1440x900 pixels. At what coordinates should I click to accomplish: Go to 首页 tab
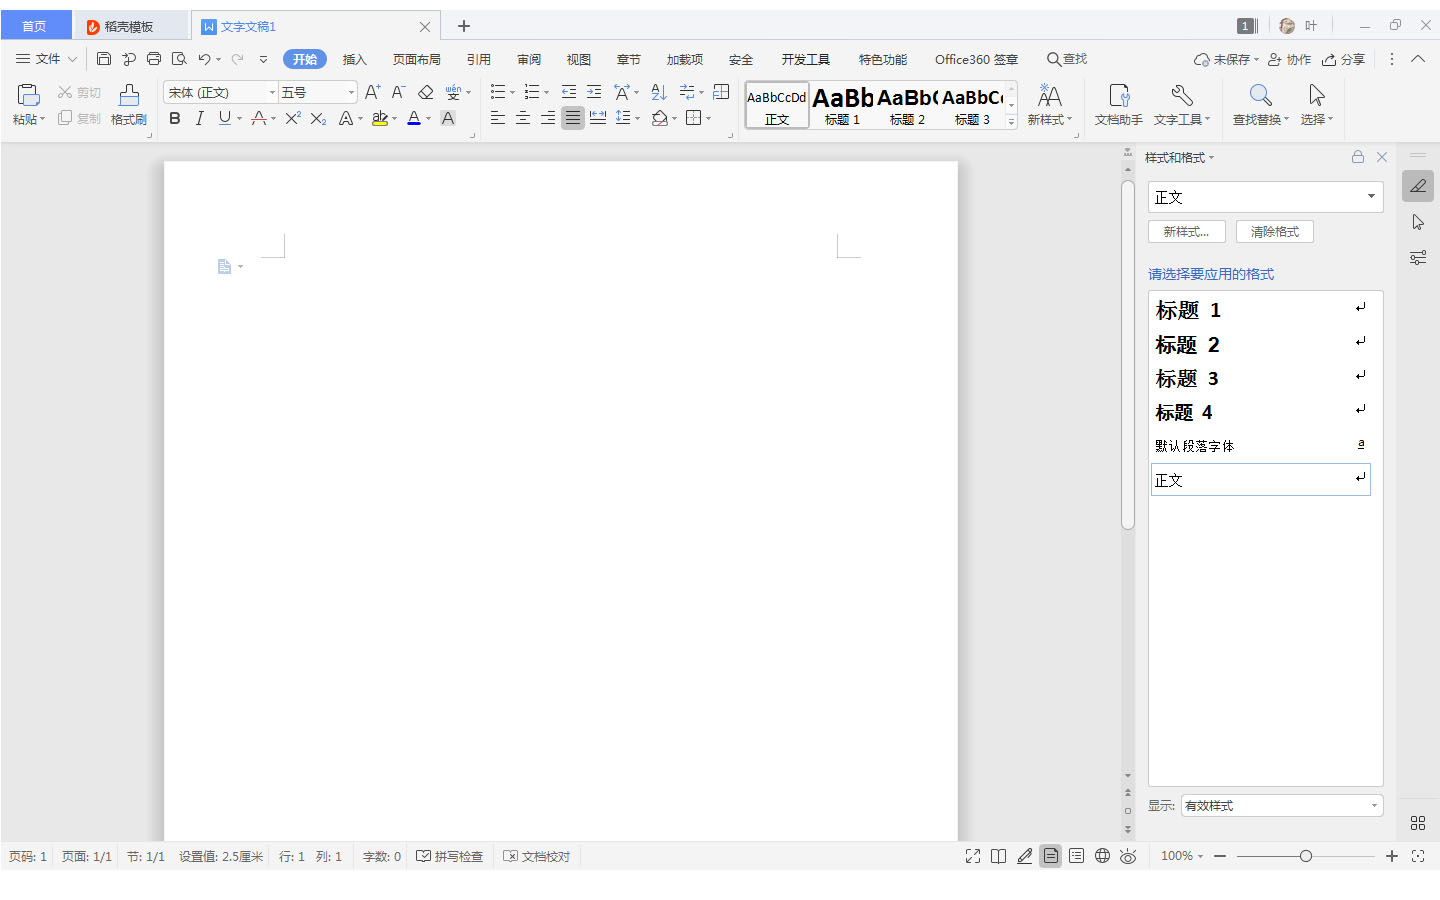click(x=35, y=26)
